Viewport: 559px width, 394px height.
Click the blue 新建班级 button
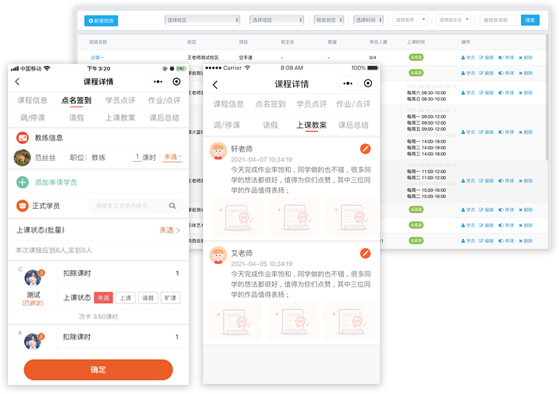point(101,21)
